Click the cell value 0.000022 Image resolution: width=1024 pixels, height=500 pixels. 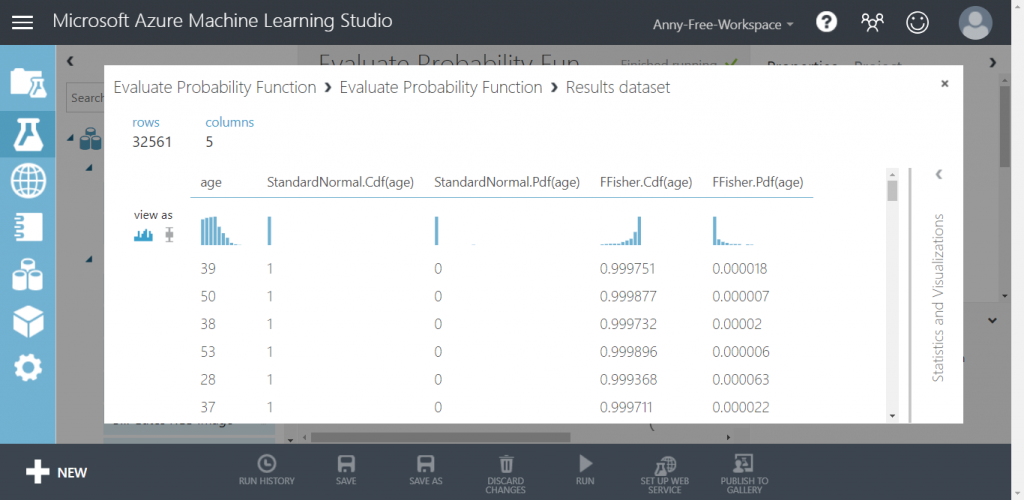click(x=741, y=407)
